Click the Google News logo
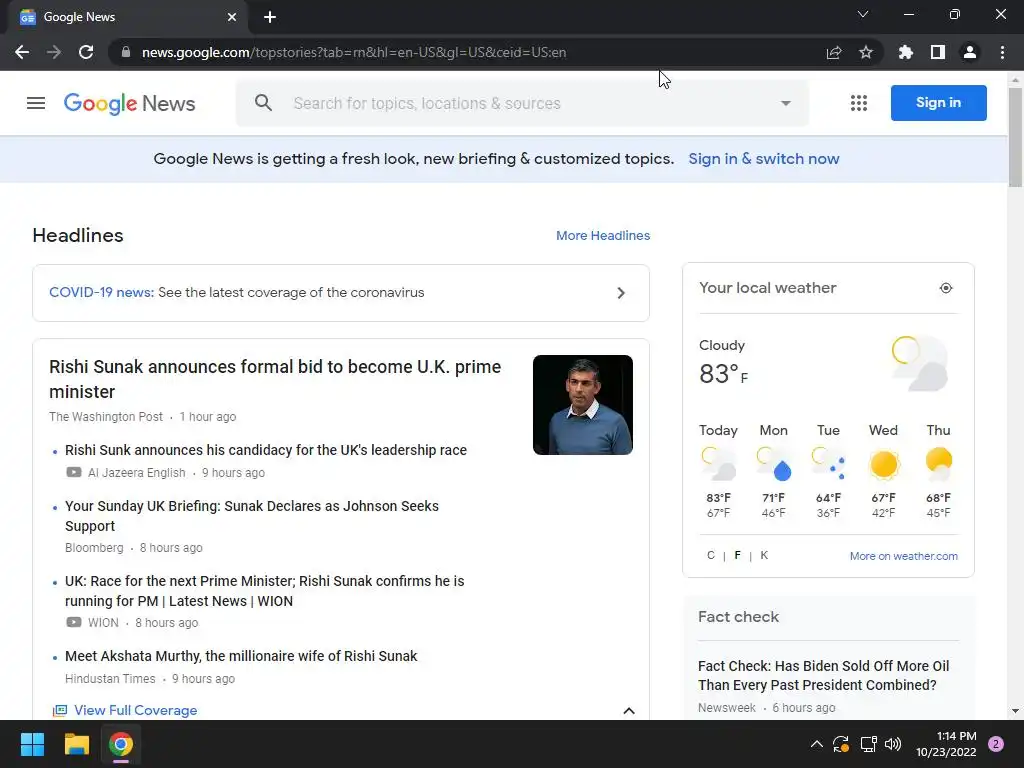The height and width of the screenshot is (768, 1024). click(129, 103)
